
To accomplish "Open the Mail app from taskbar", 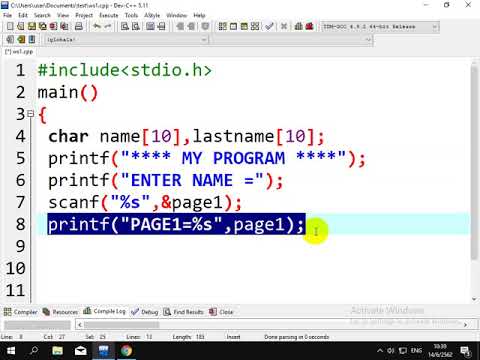I will point(81,351).
